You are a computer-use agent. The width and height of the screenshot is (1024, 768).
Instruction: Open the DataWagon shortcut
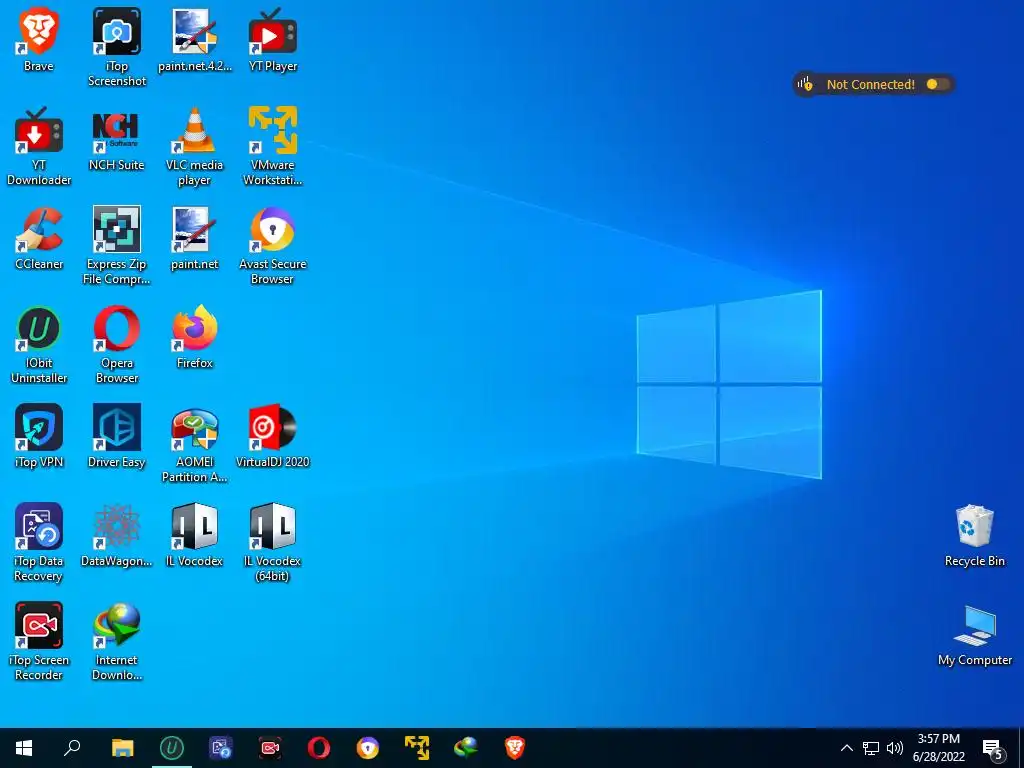point(117,535)
